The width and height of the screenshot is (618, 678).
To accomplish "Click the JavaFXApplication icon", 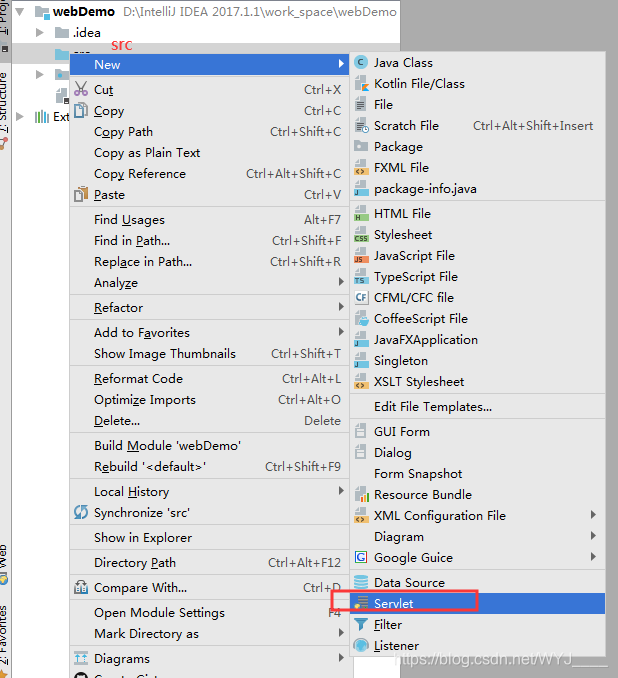I will click(x=361, y=340).
